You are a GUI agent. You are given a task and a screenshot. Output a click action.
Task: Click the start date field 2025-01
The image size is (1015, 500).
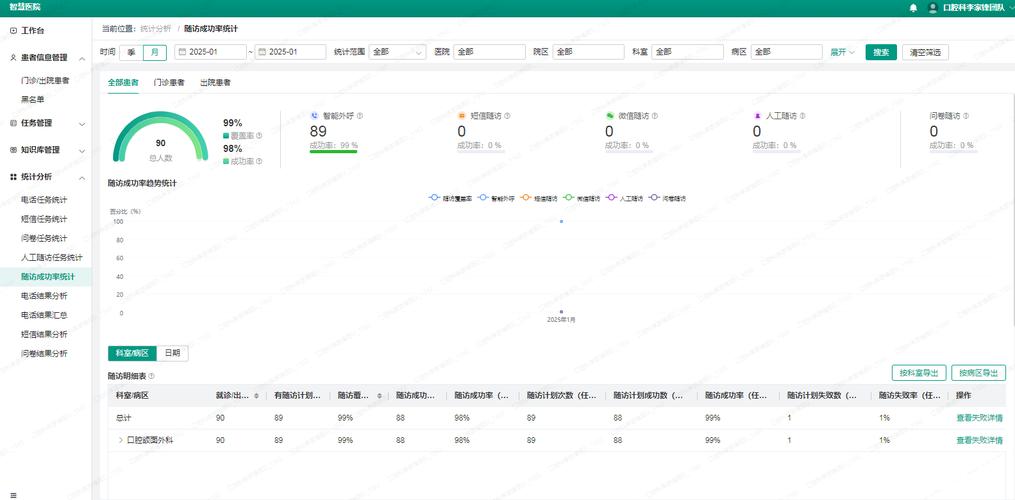(x=210, y=52)
